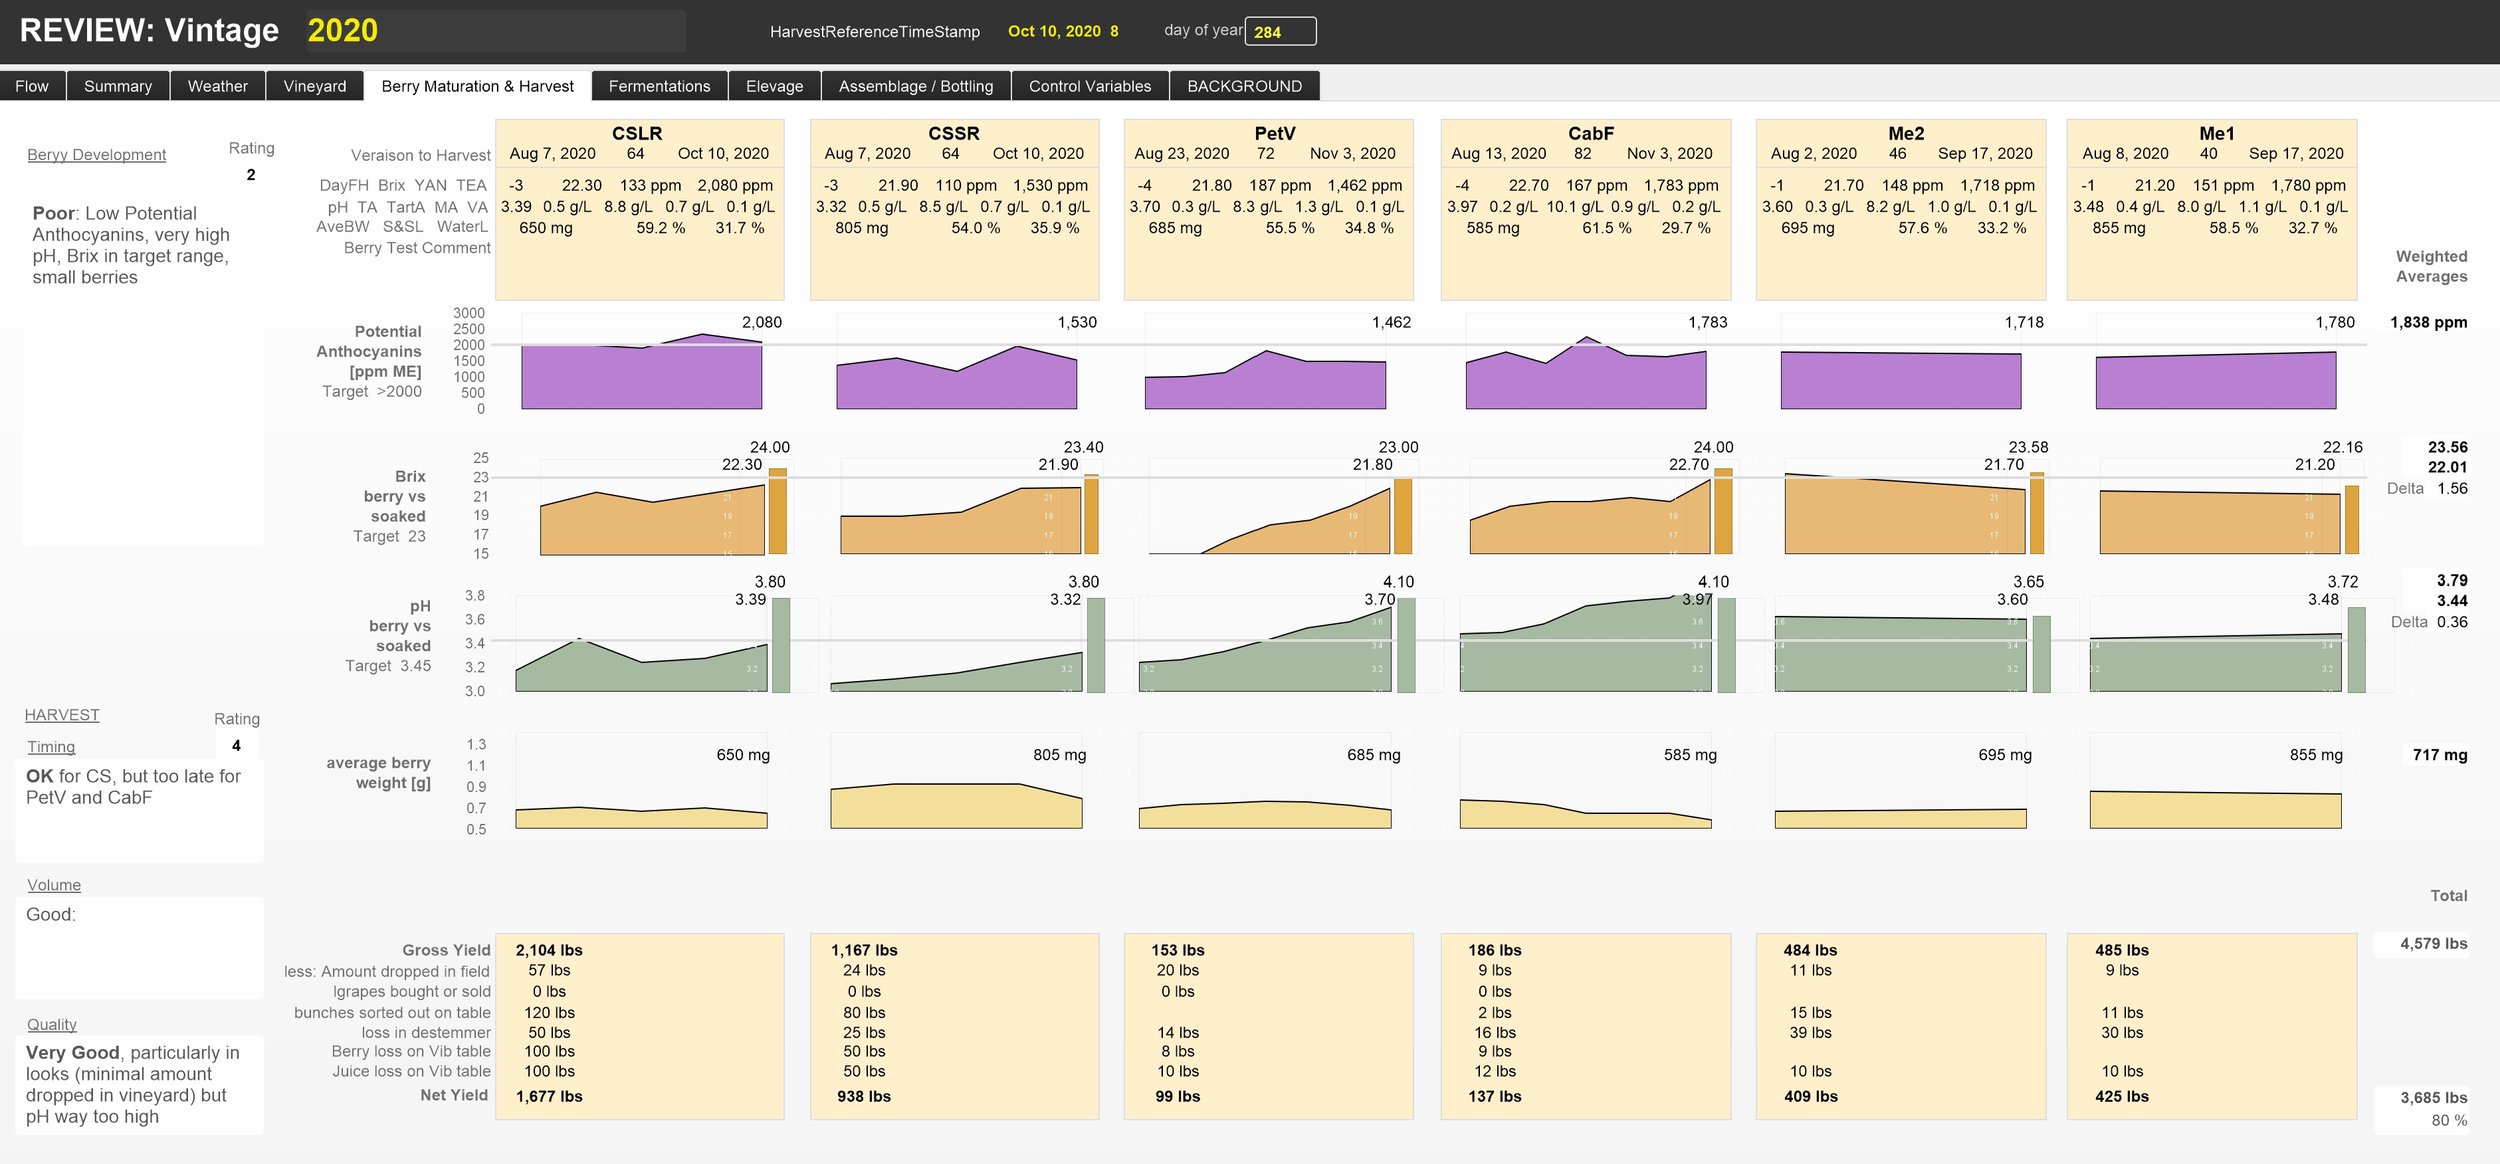
Task: Click the PetV variety header
Action: (1274, 133)
